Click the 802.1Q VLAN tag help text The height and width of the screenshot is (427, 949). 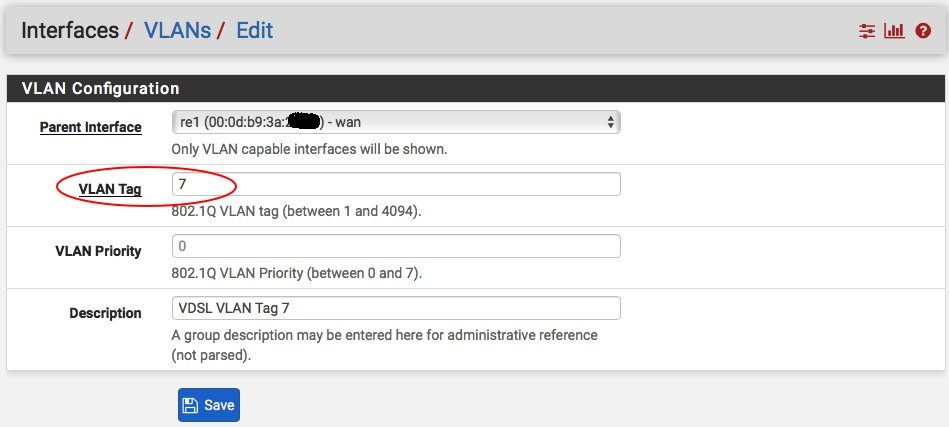pyautogui.click(x=296, y=212)
